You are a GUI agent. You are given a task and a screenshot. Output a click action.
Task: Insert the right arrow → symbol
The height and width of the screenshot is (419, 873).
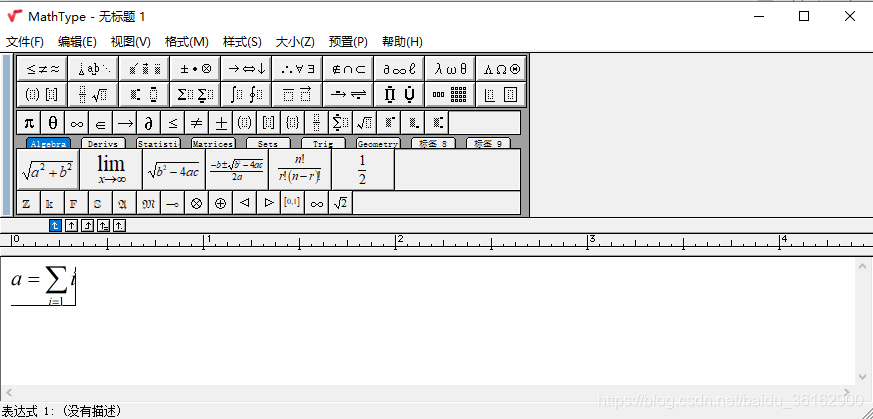click(x=125, y=122)
